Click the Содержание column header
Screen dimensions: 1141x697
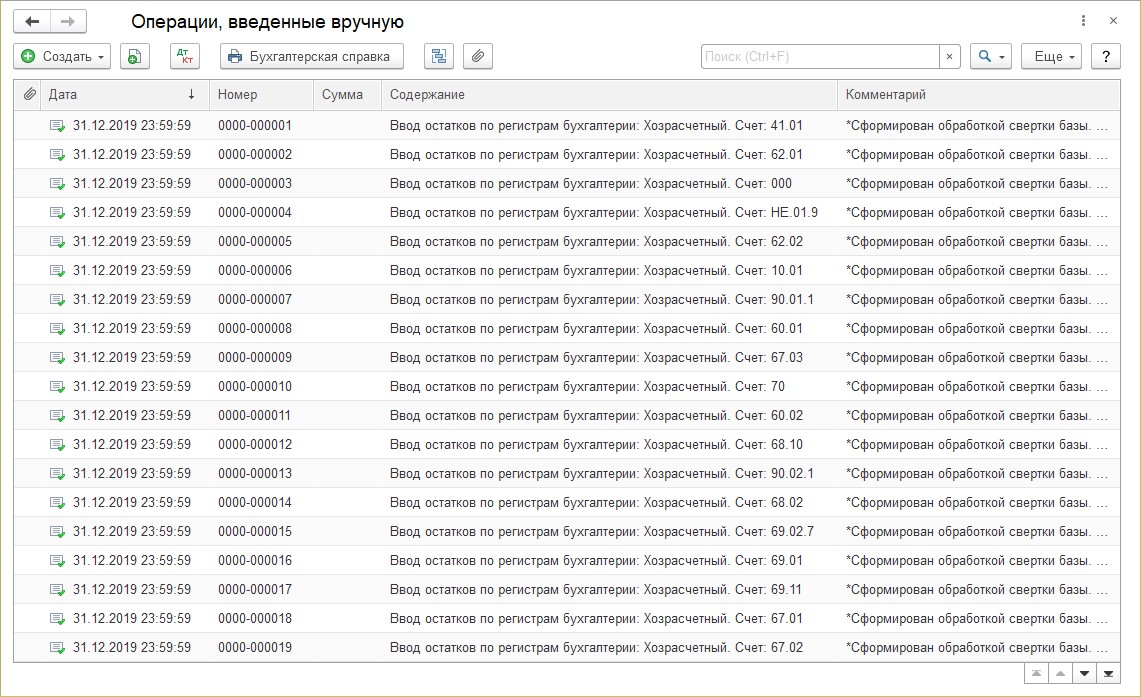609,95
